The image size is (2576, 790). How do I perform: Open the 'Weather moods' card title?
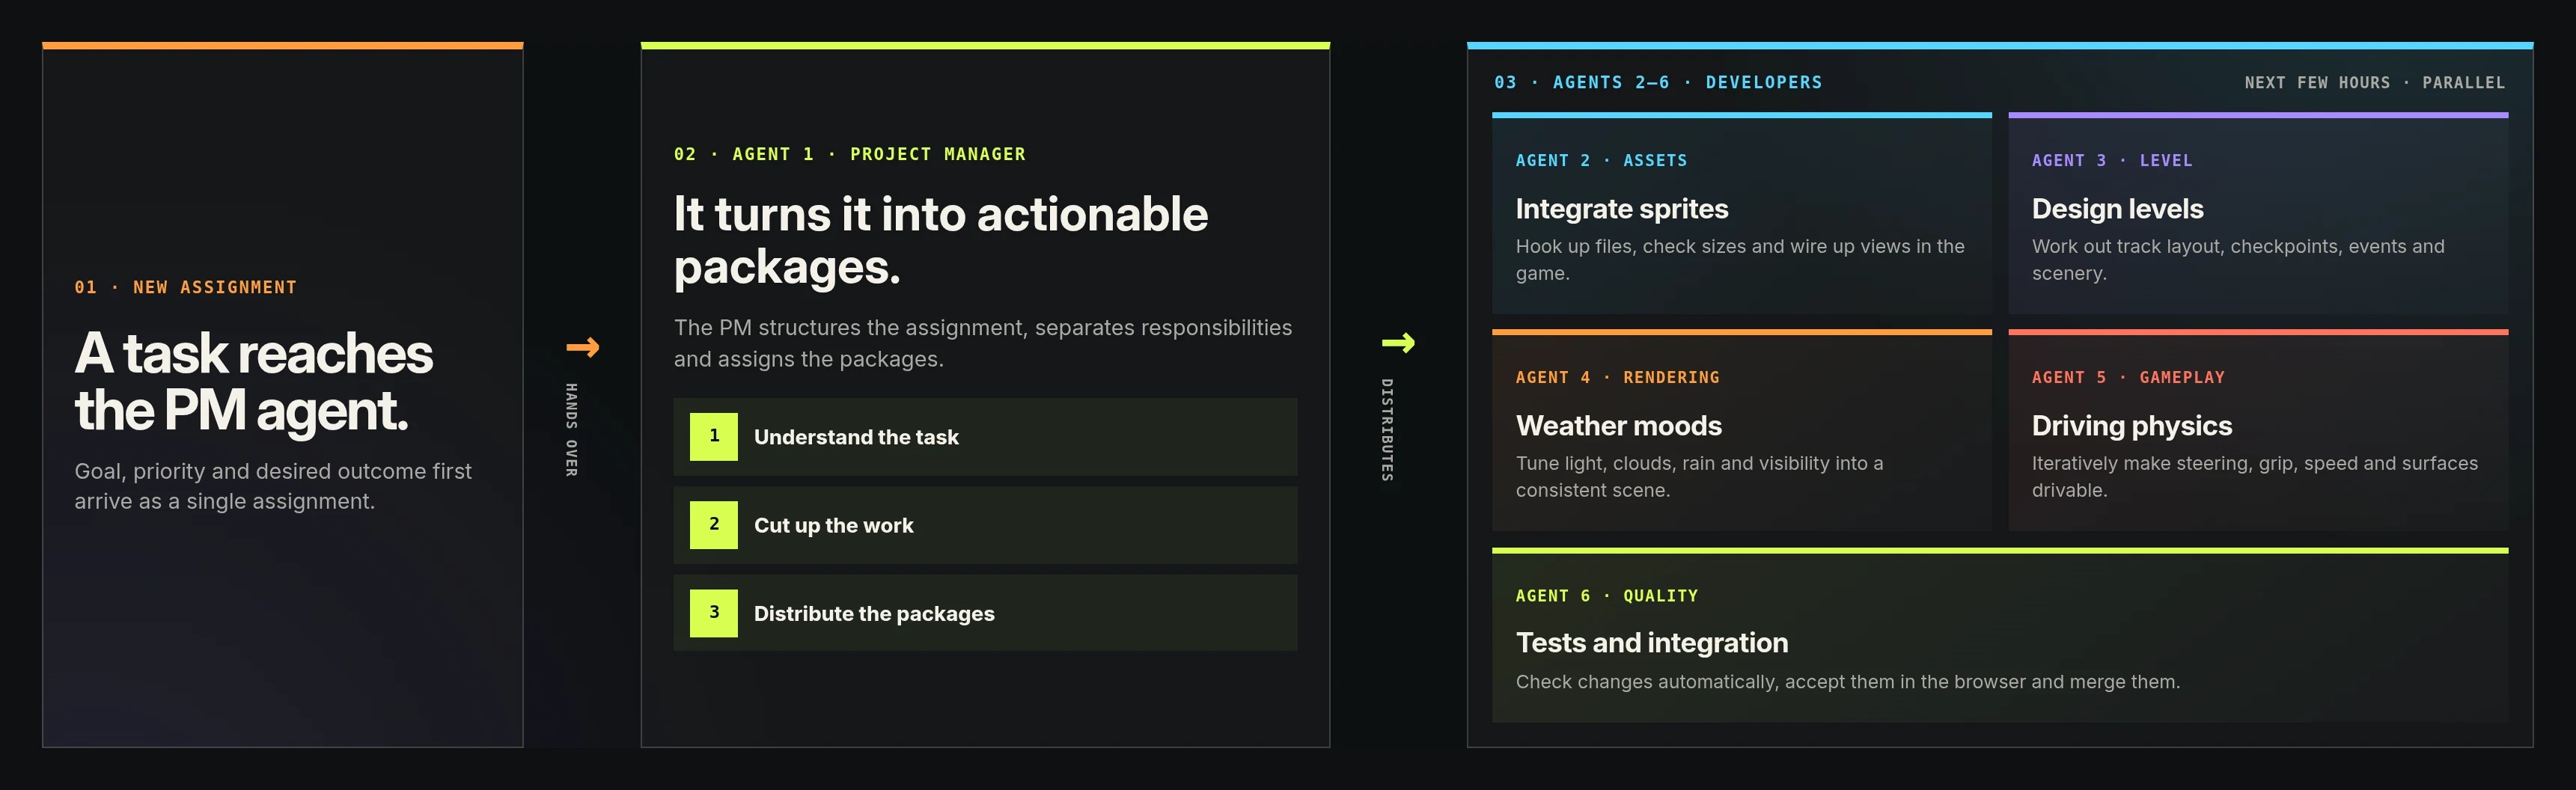(1618, 426)
